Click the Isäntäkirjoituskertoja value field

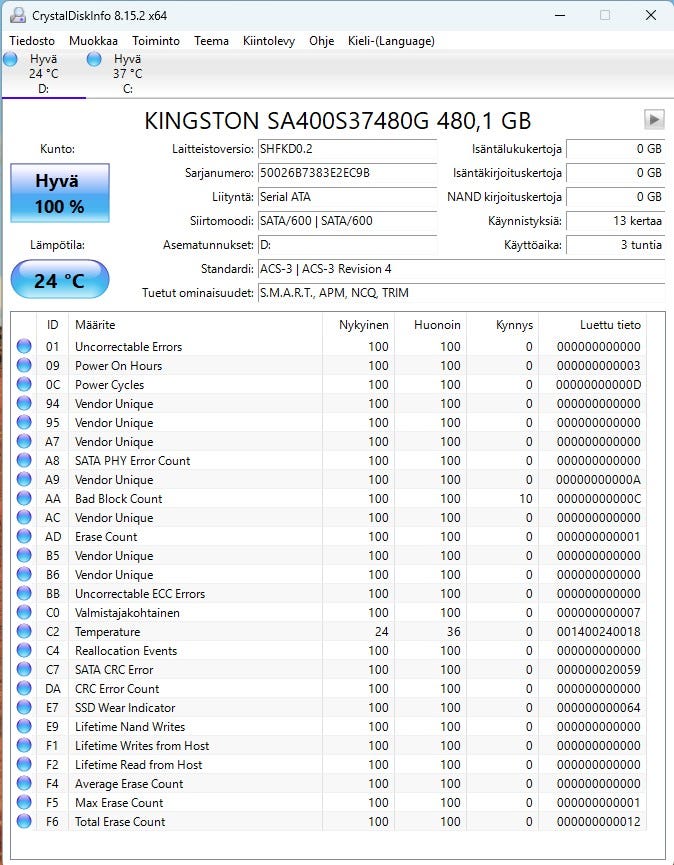616,173
